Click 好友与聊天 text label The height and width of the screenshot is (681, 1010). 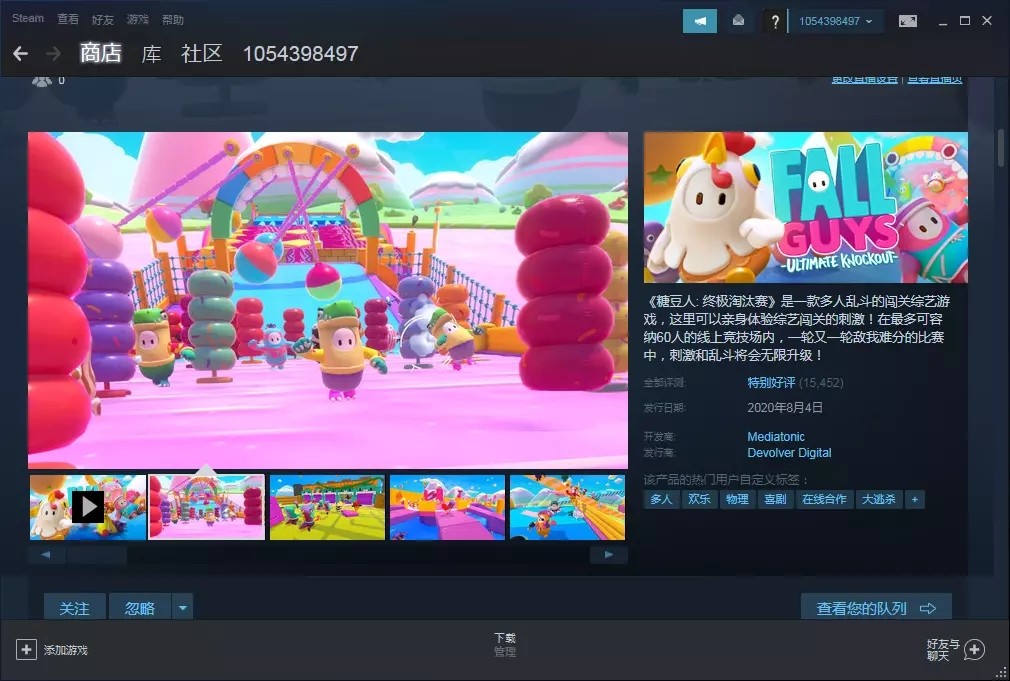click(943, 650)
